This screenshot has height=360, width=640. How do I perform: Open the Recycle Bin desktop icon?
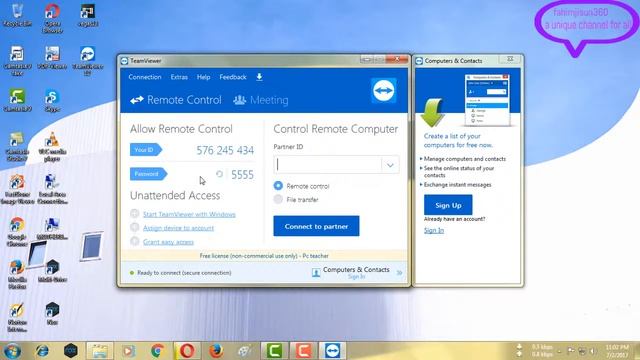click(17, 15)
